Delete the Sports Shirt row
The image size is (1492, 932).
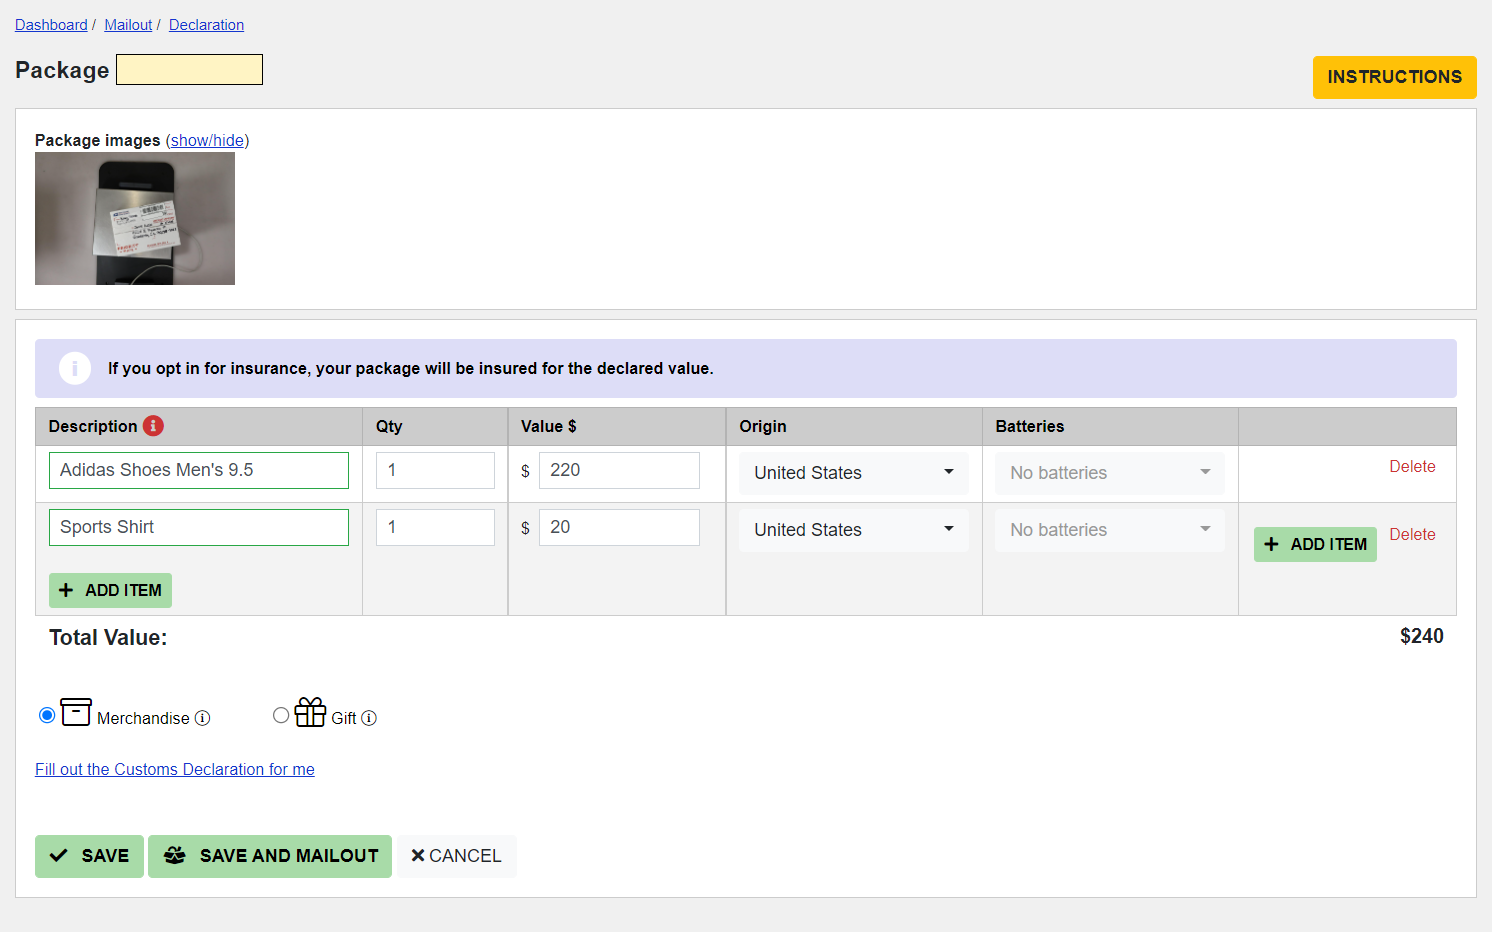point(1412,534)
